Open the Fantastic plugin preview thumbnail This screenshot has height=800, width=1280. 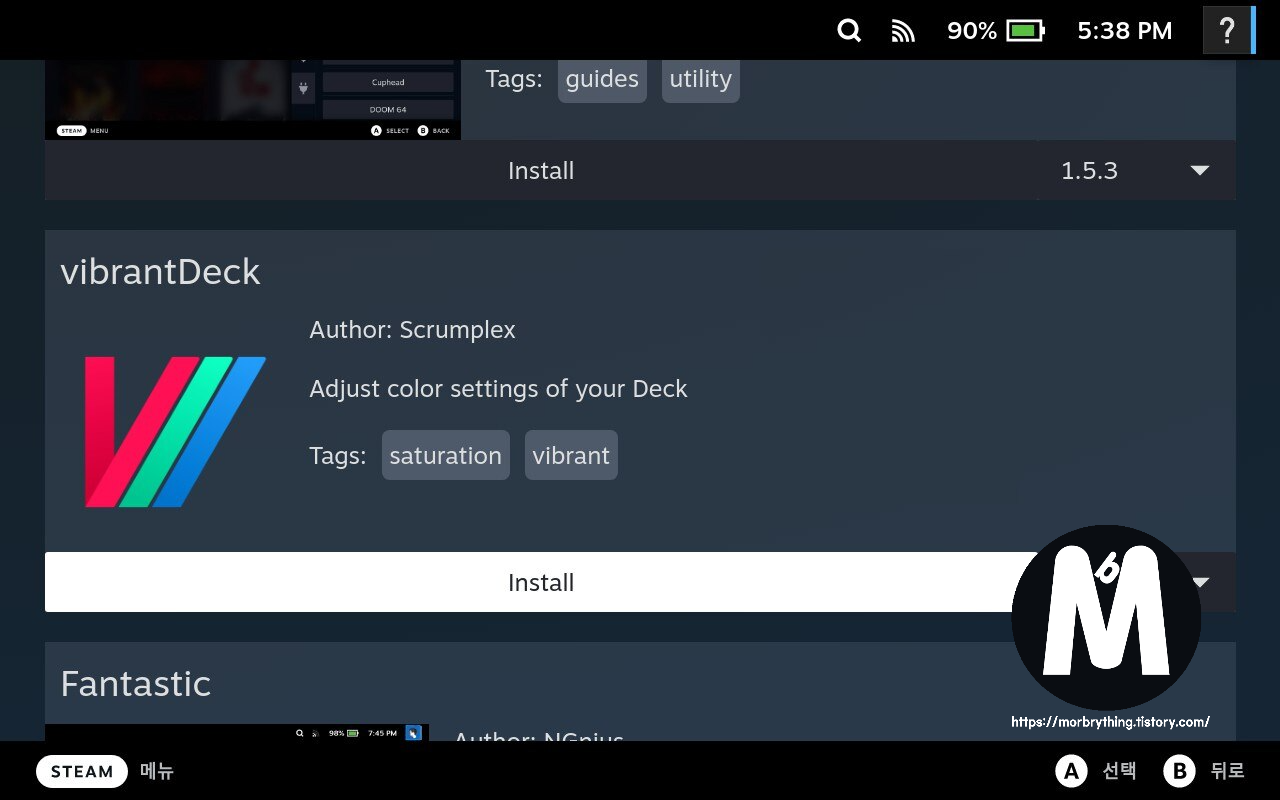tap(237, 732)
